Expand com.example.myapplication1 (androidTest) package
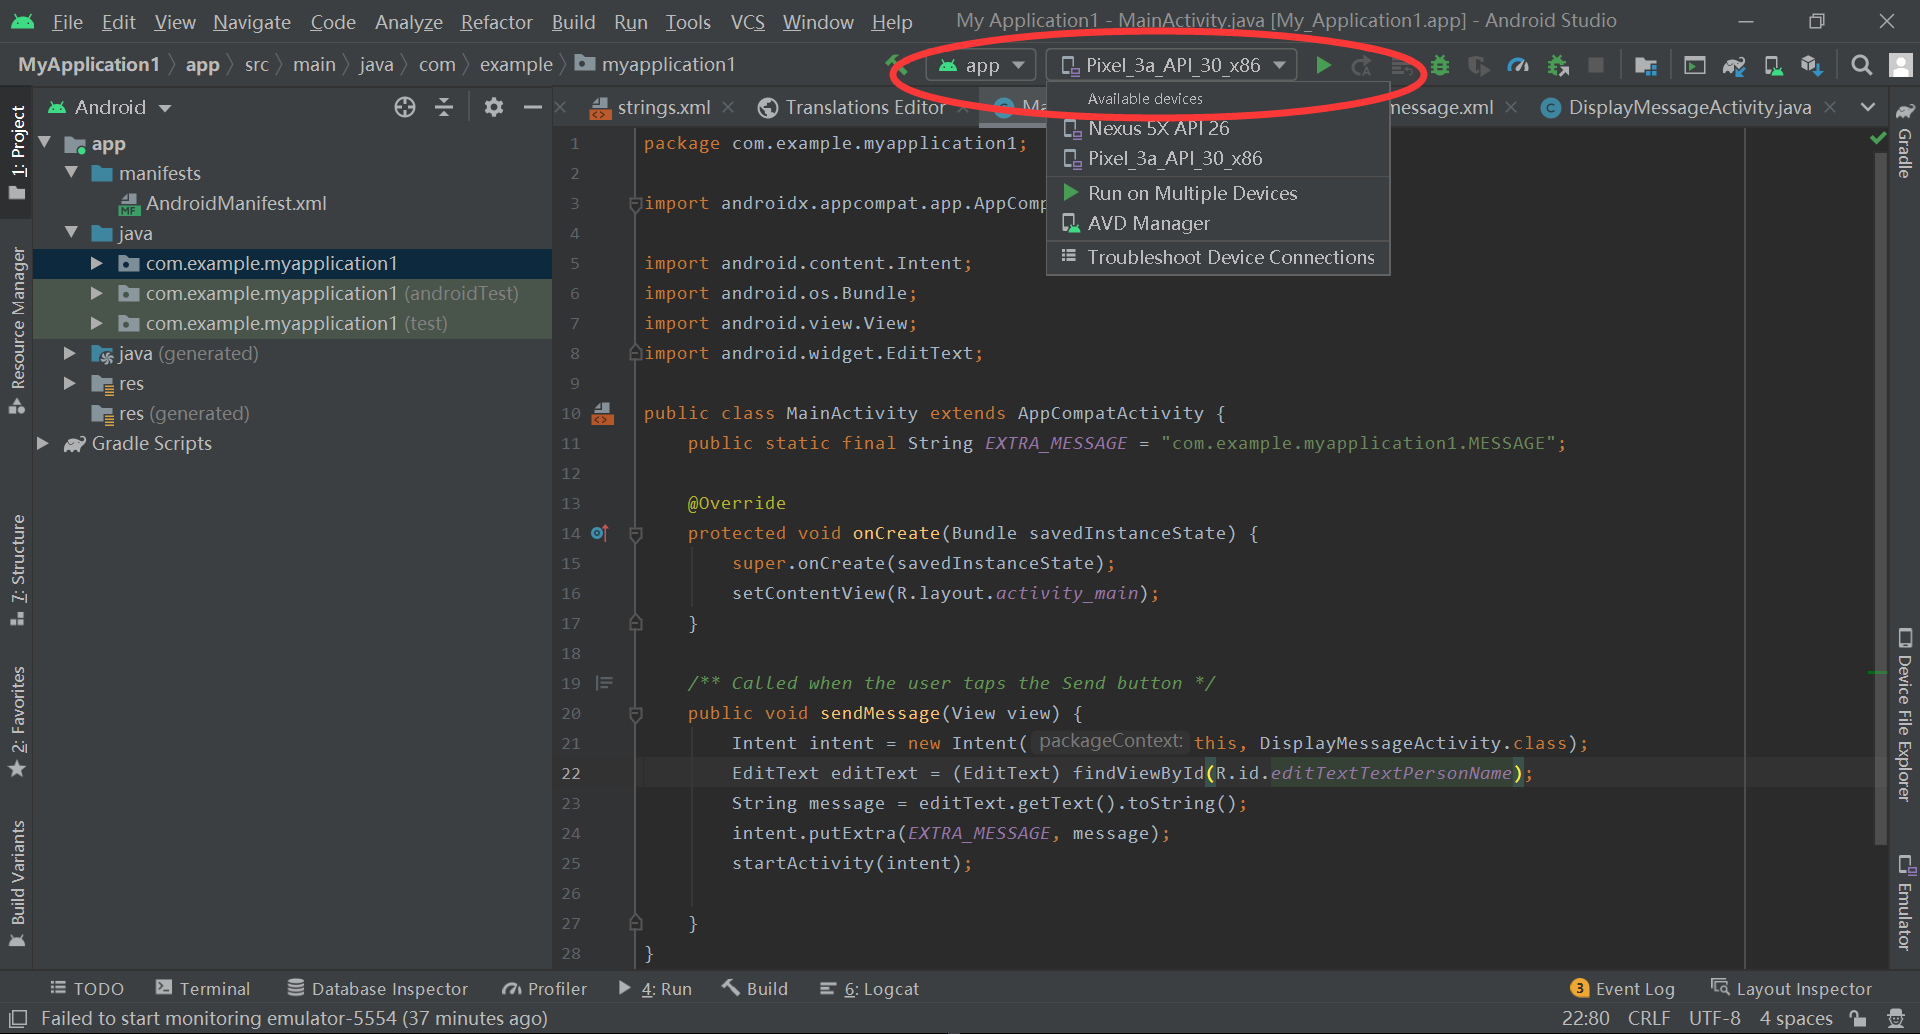1920x1034 pixels. 97,293
